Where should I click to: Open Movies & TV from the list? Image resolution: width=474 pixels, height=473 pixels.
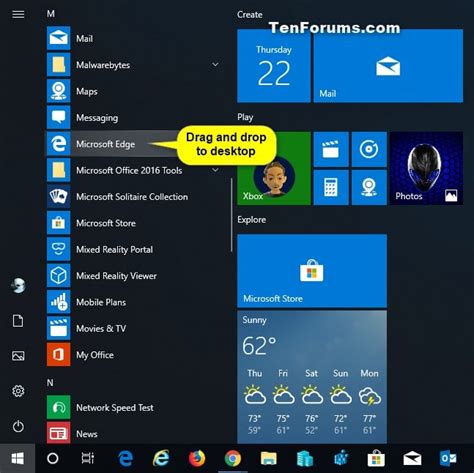point(133,328)
